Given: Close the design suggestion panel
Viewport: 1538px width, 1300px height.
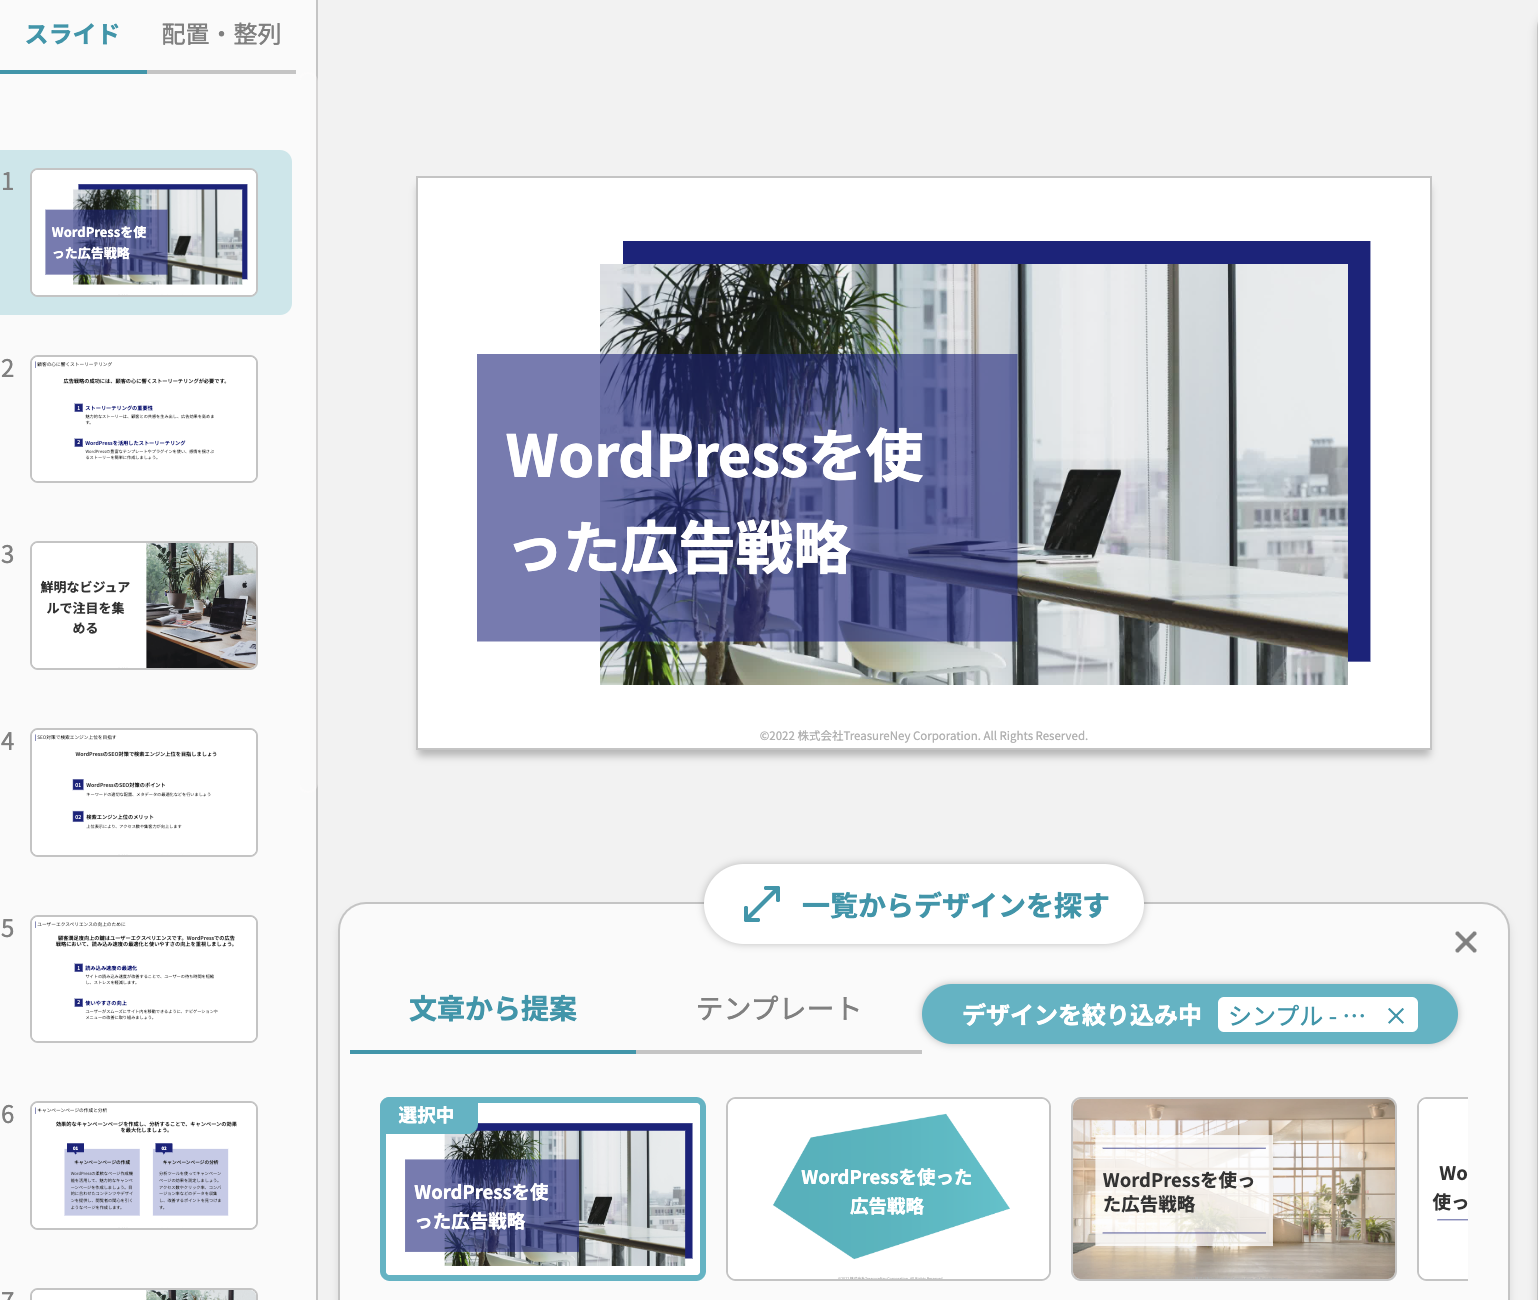Looking at the screenshot, I should point(1466,942).
